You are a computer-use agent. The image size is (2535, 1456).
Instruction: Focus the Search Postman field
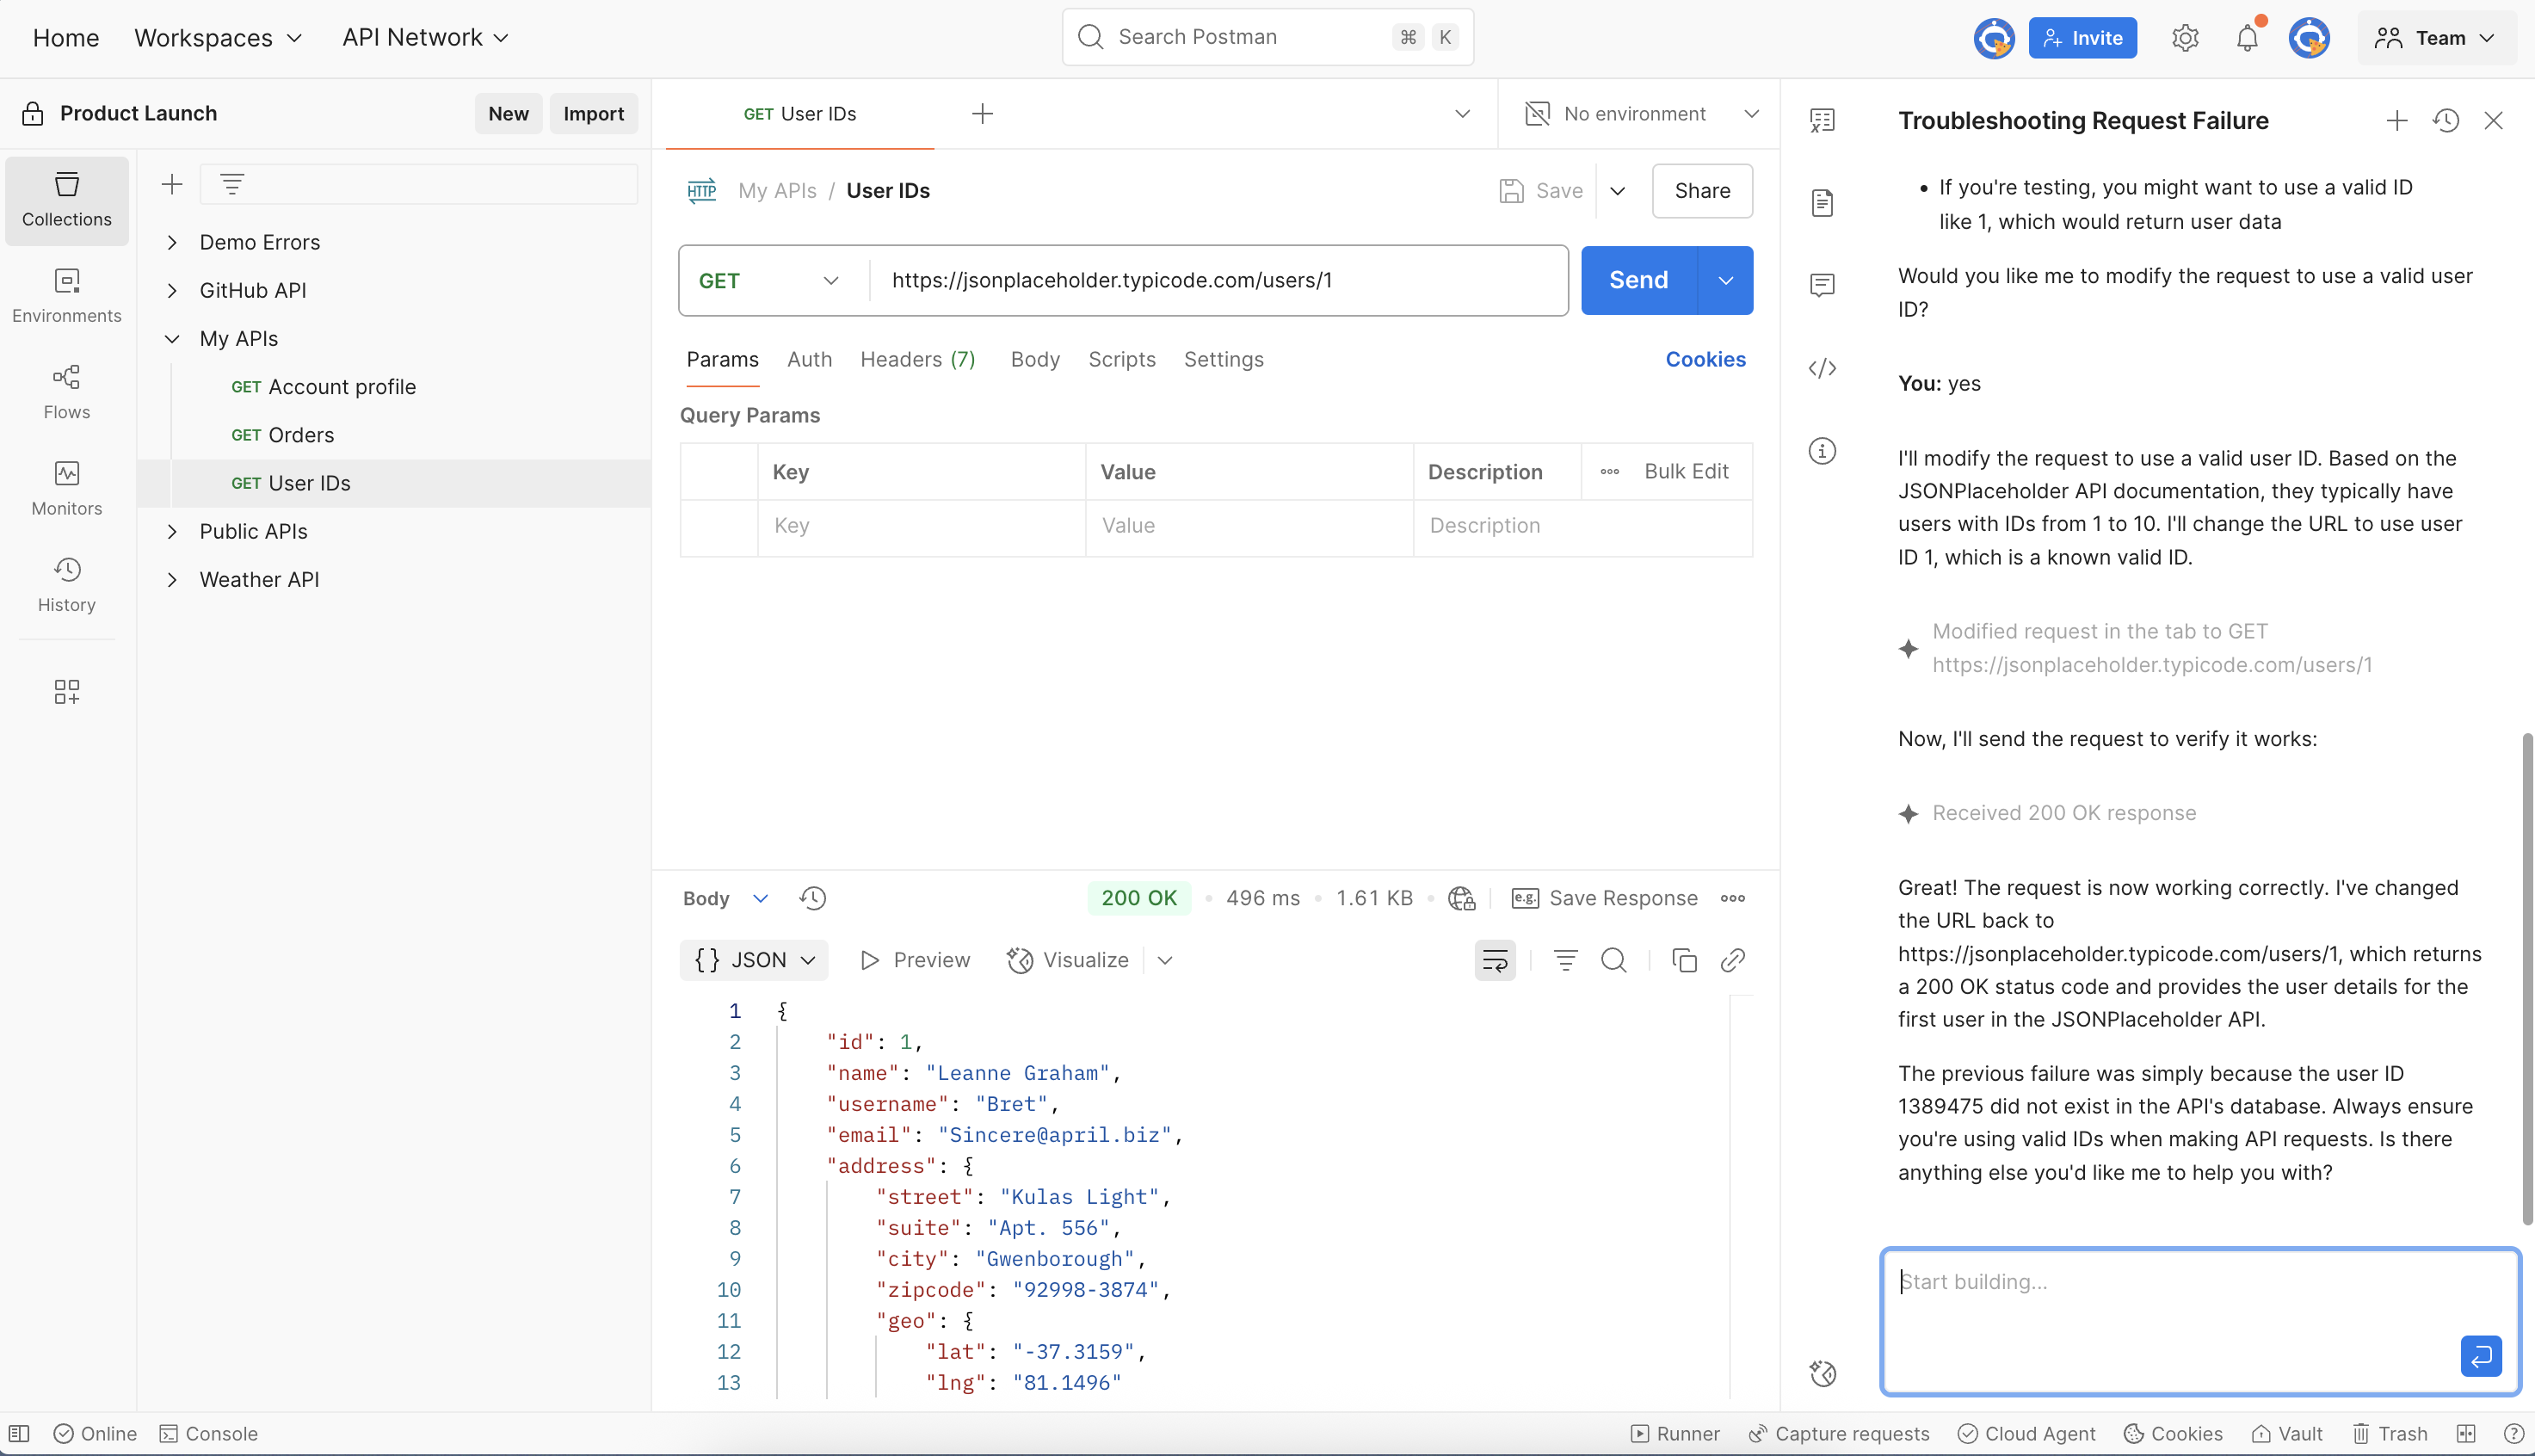[1267, 38]
